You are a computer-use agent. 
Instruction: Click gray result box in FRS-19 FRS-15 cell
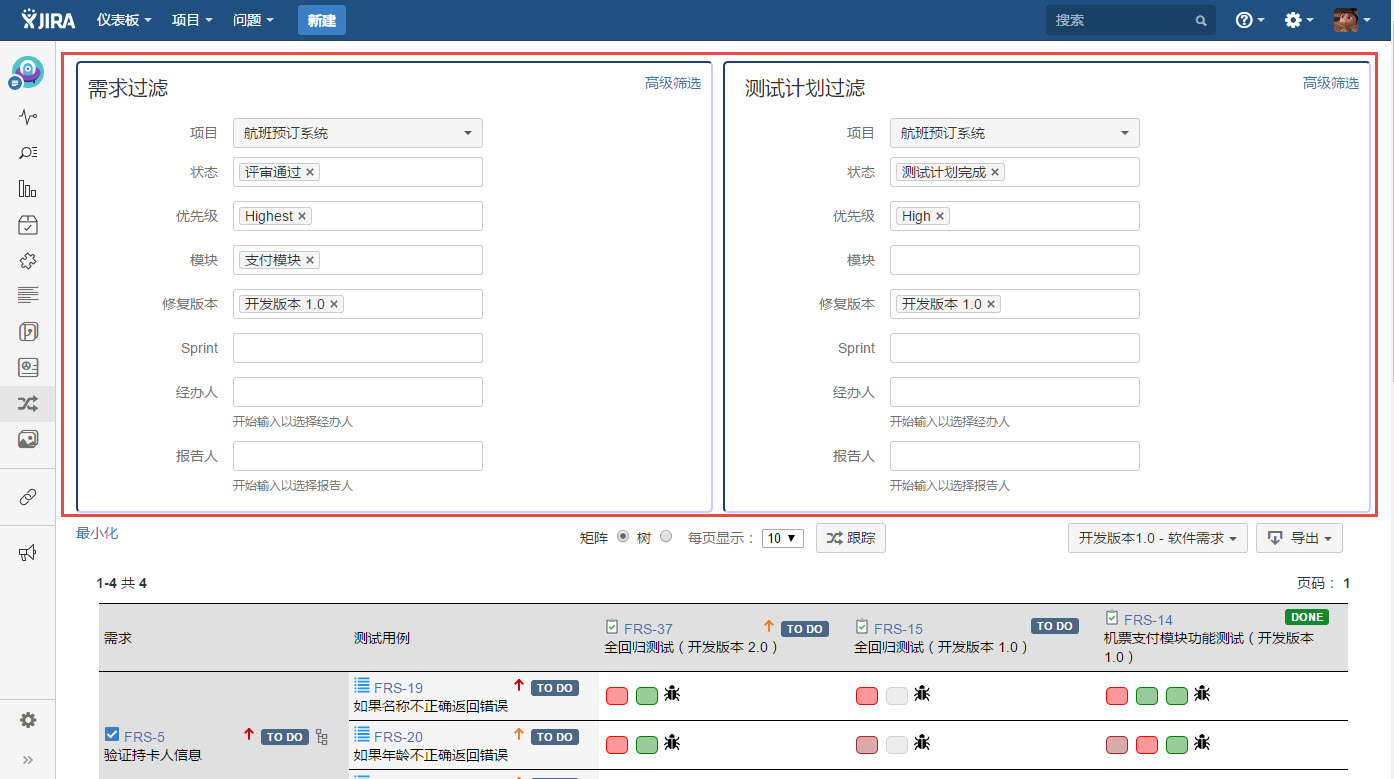point(897,695)
